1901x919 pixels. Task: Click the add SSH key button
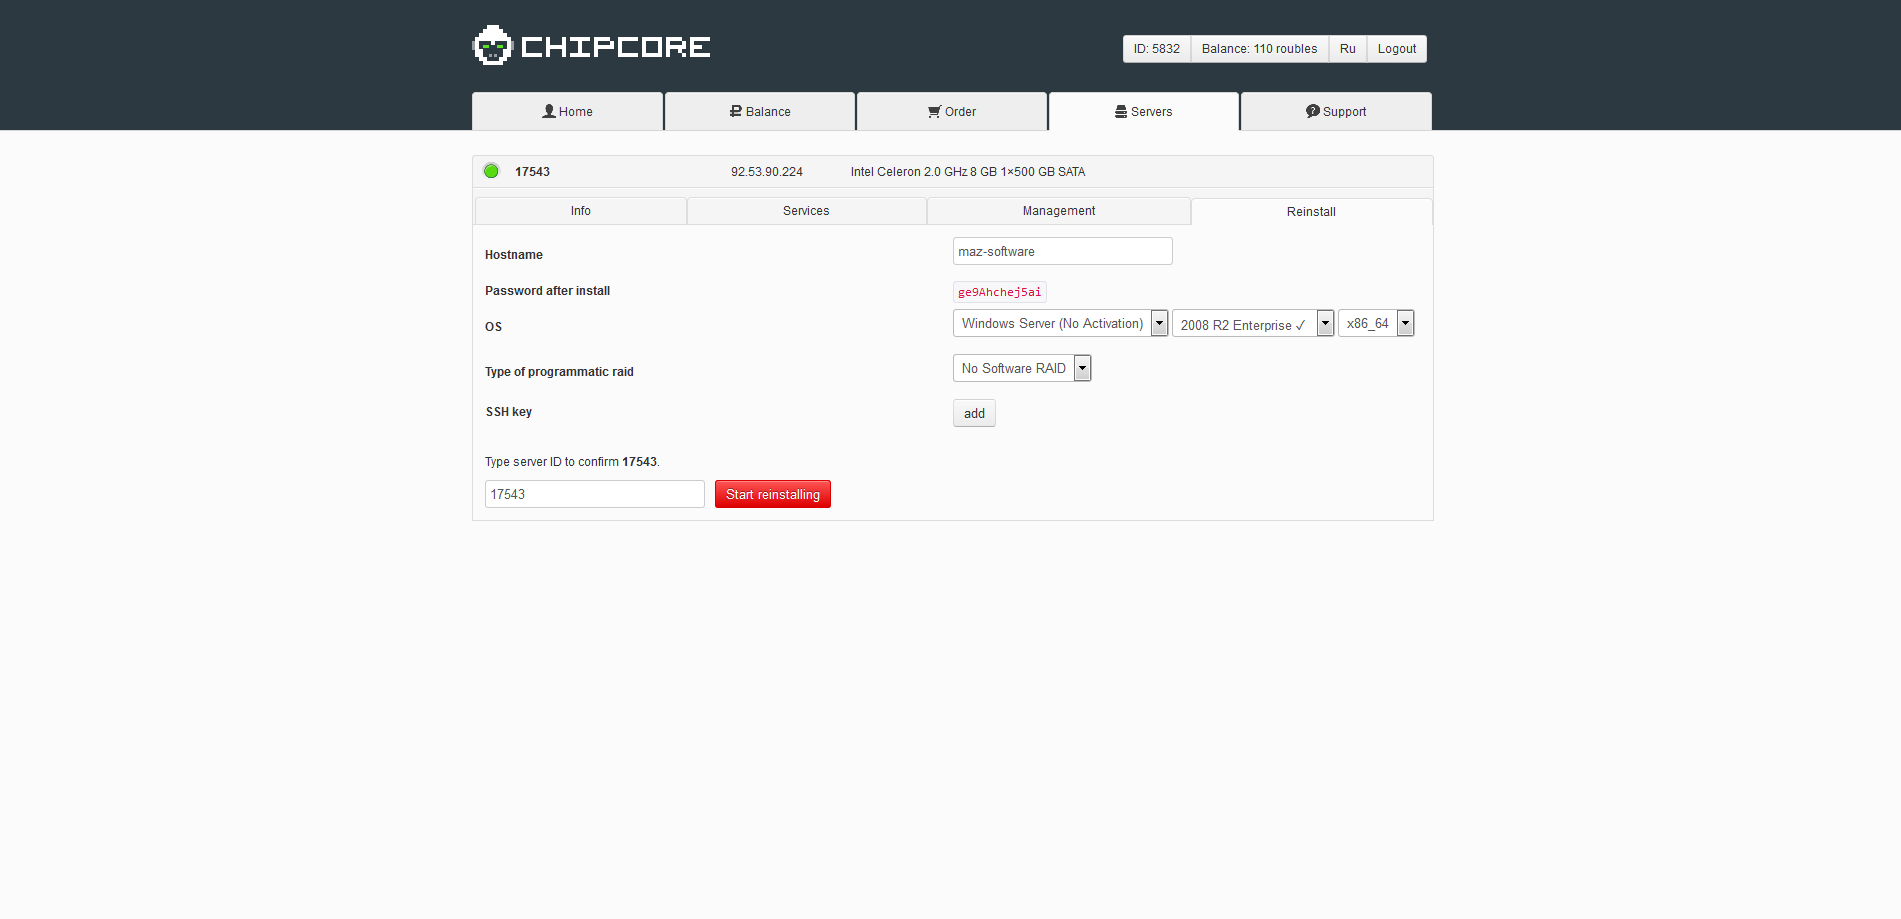coord(974,414)
